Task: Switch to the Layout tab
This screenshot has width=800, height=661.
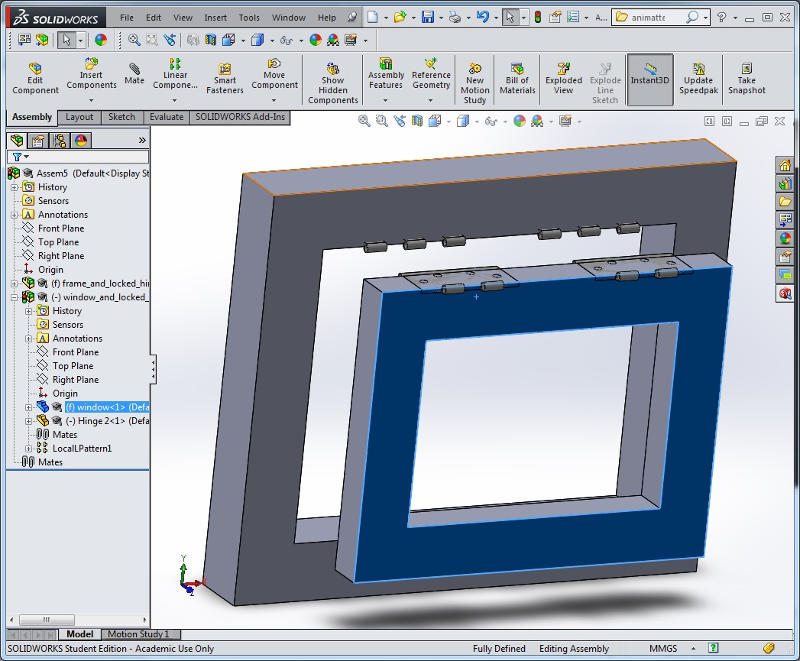Action: (80, 117)
